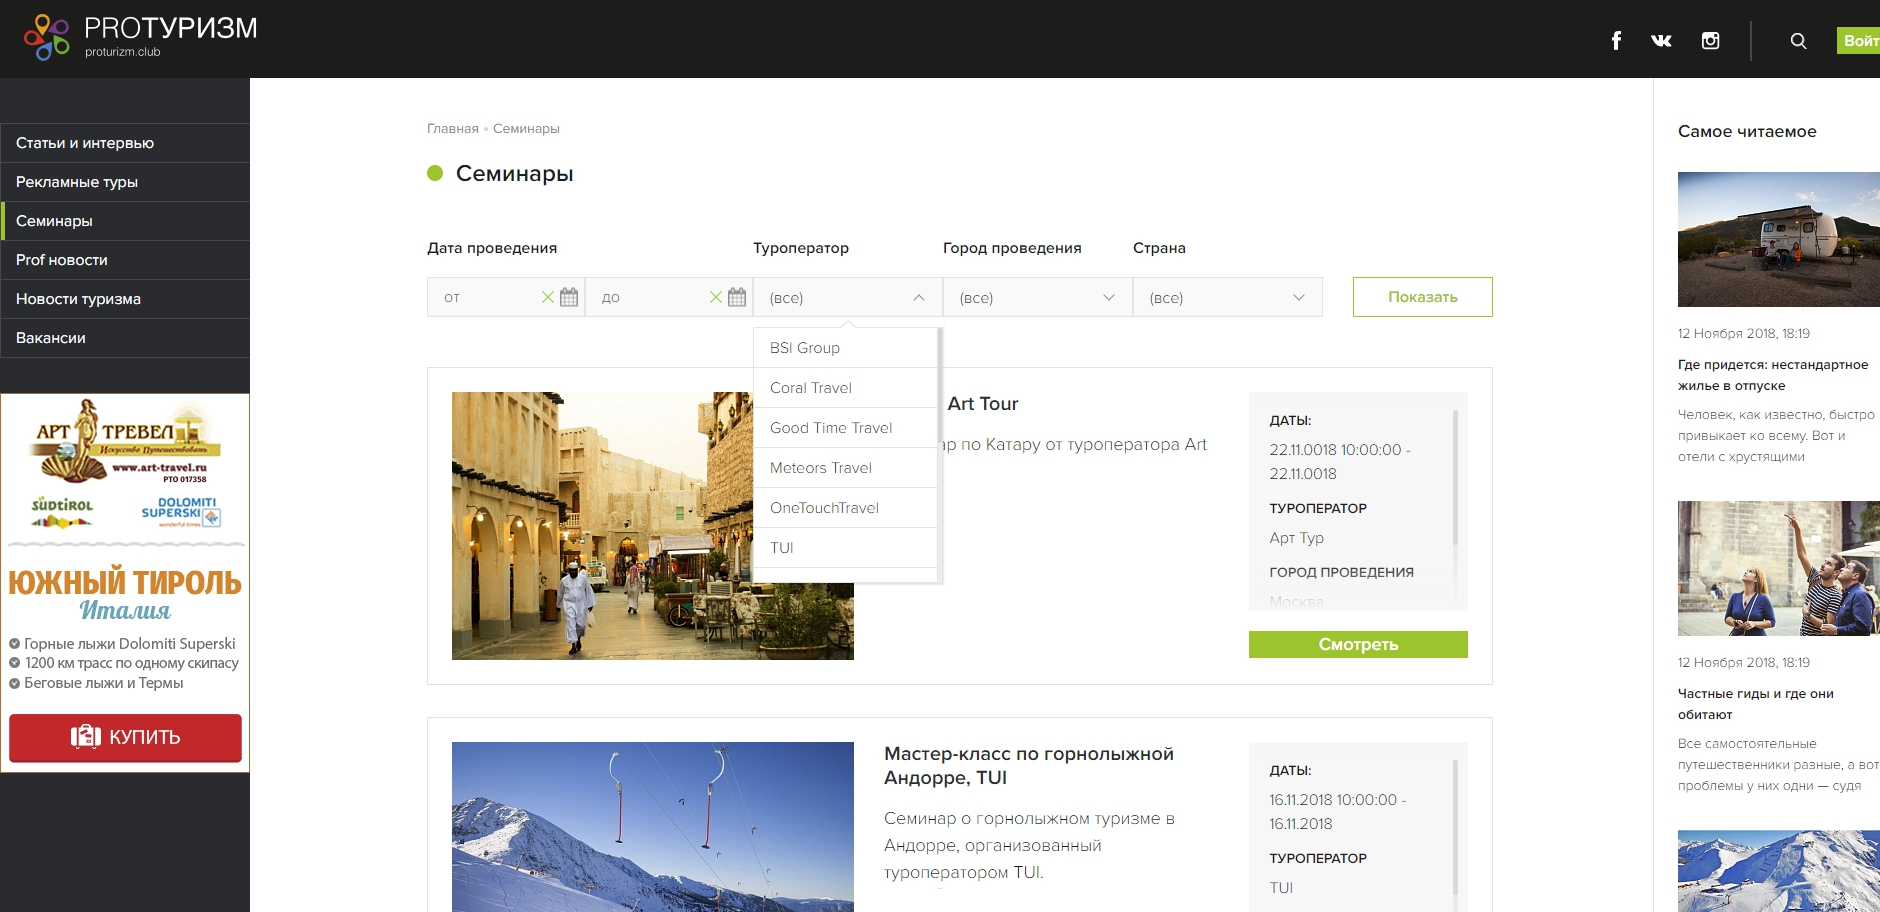
Task: Choose Meteors Travel option
Action: coord(845,468)
